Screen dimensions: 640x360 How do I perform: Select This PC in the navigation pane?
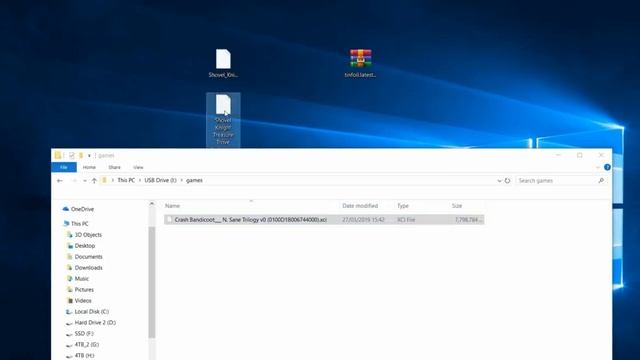coord(79,224)
